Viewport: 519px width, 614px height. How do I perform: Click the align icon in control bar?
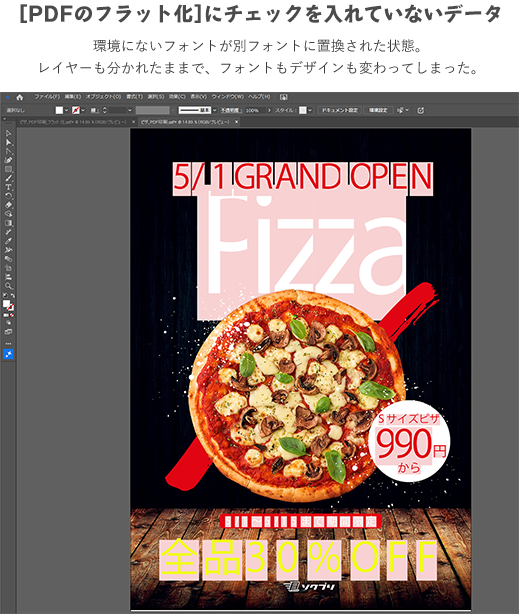pyautogui.click(x=400, y=110)
